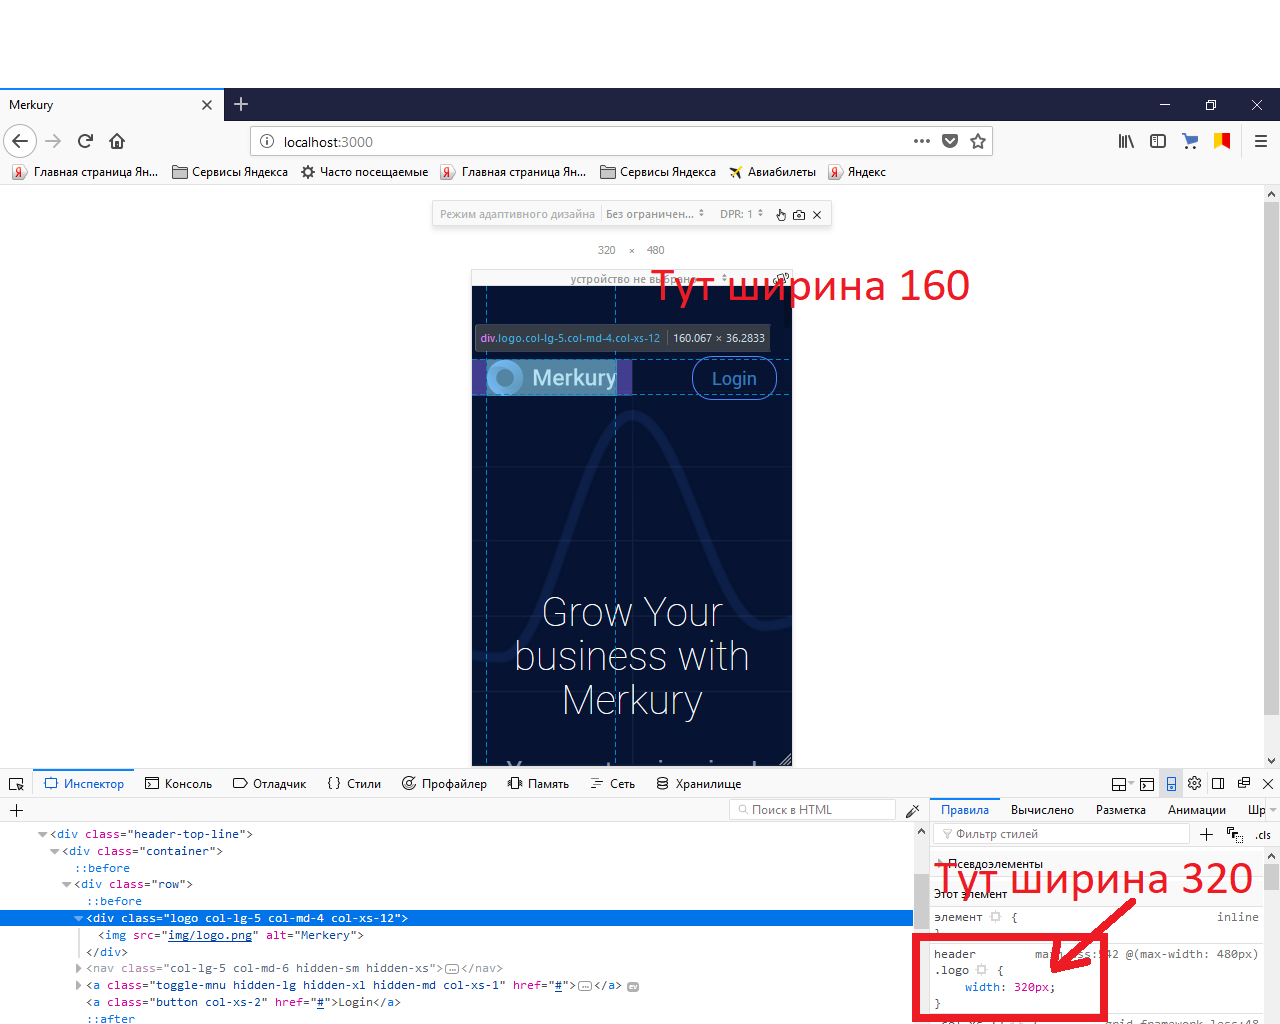1280x1024 pixels.
Task: Switch to the Разметка sidebar tab
Action: click(x=1120, y=810)
